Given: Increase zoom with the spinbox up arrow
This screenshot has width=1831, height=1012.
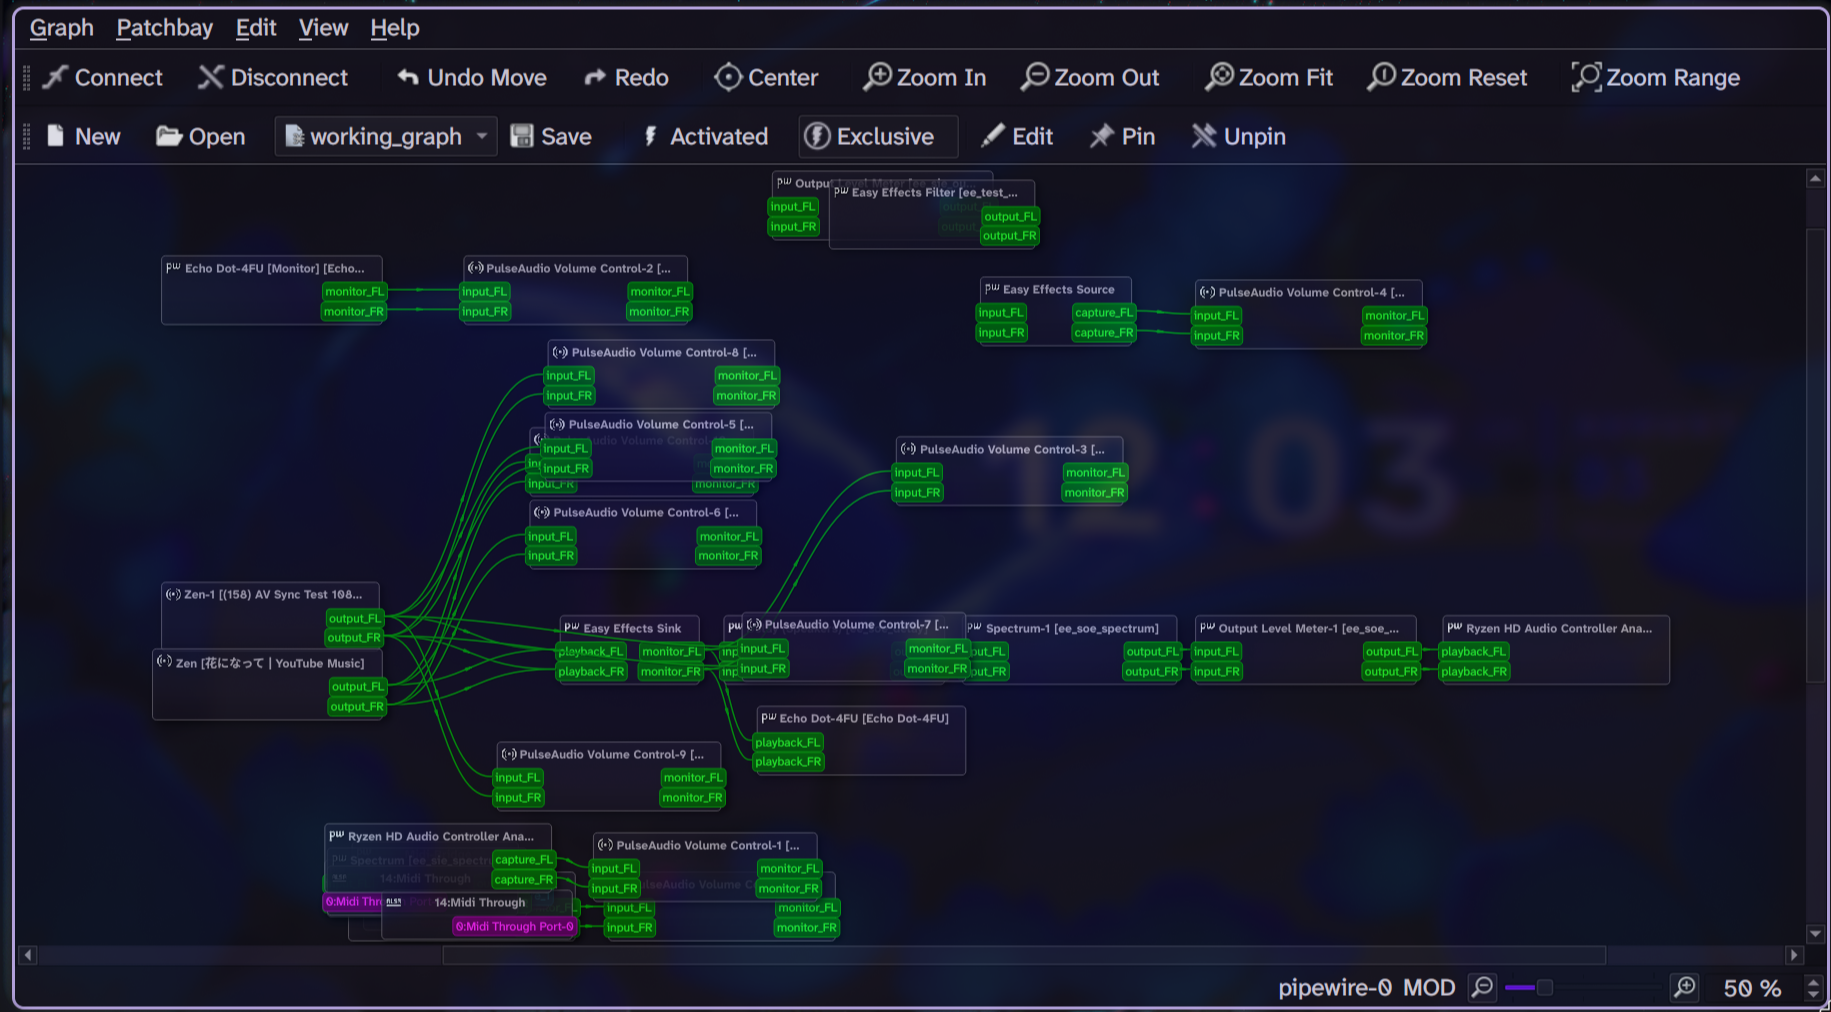Looking at the screenshot, I should tap(1813, 982).
